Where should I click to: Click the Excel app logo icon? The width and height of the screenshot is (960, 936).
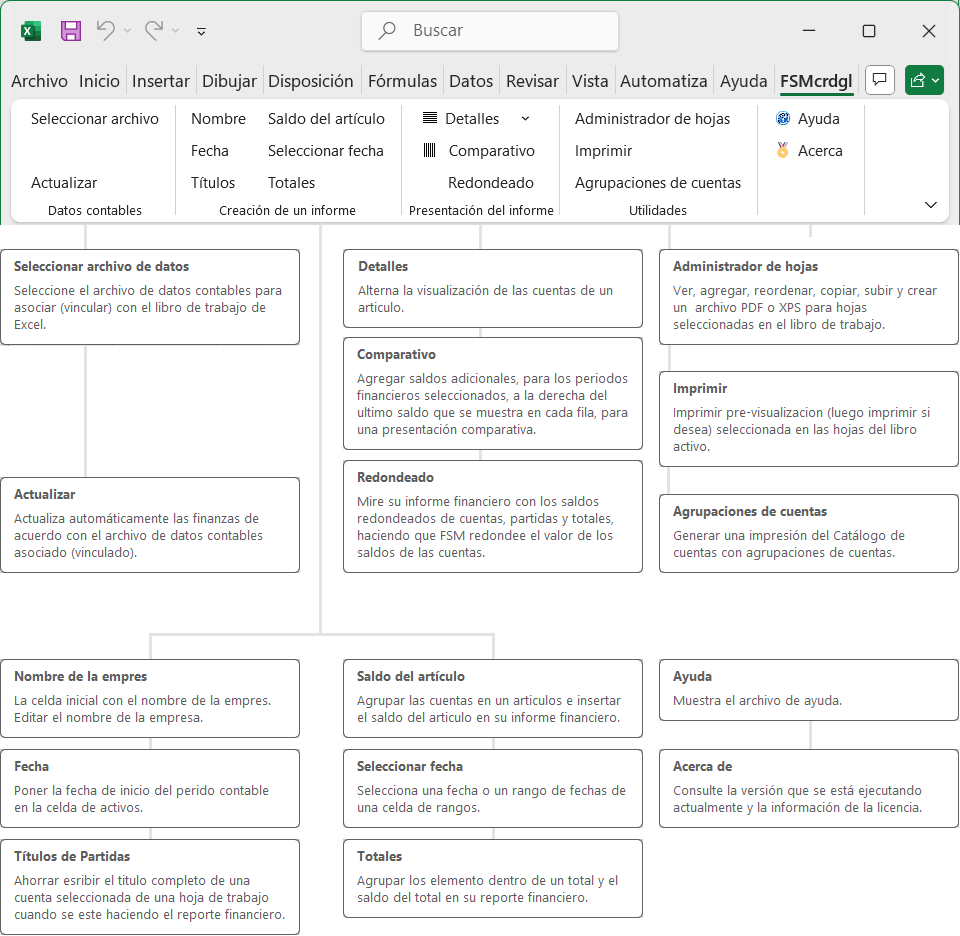coord(31,31)
